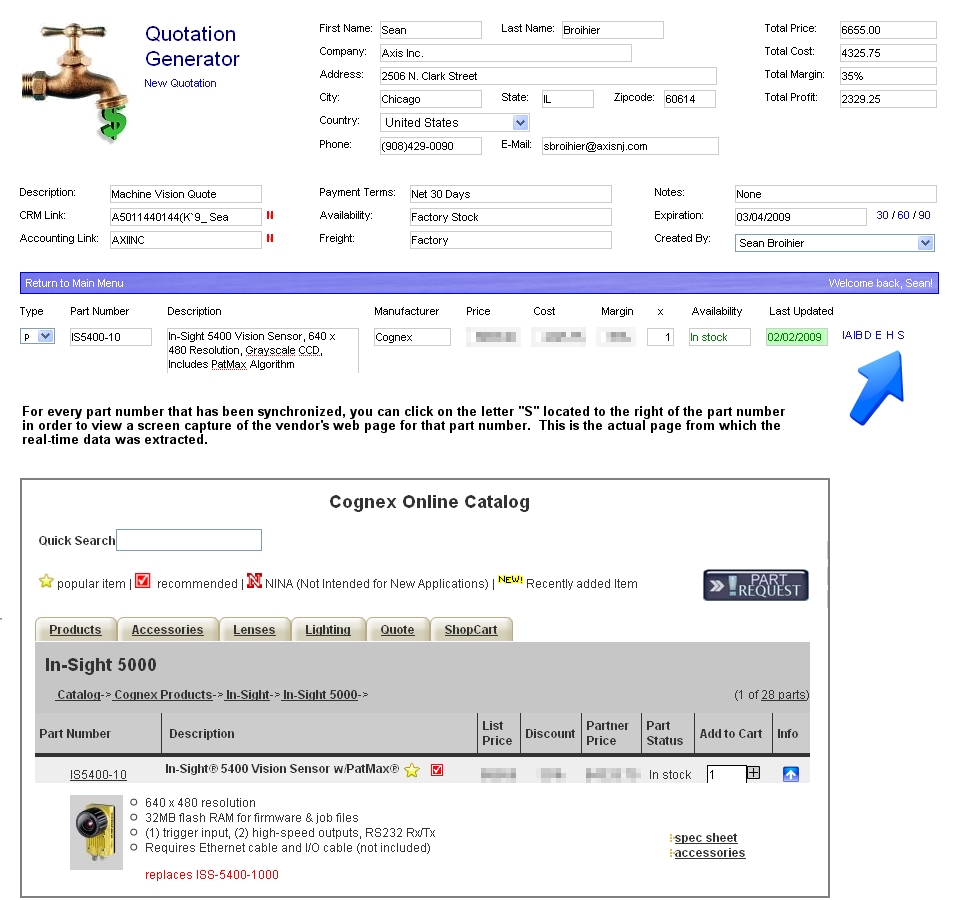Click the red checkmark icon in the catalog legend

tap(143, 580)
